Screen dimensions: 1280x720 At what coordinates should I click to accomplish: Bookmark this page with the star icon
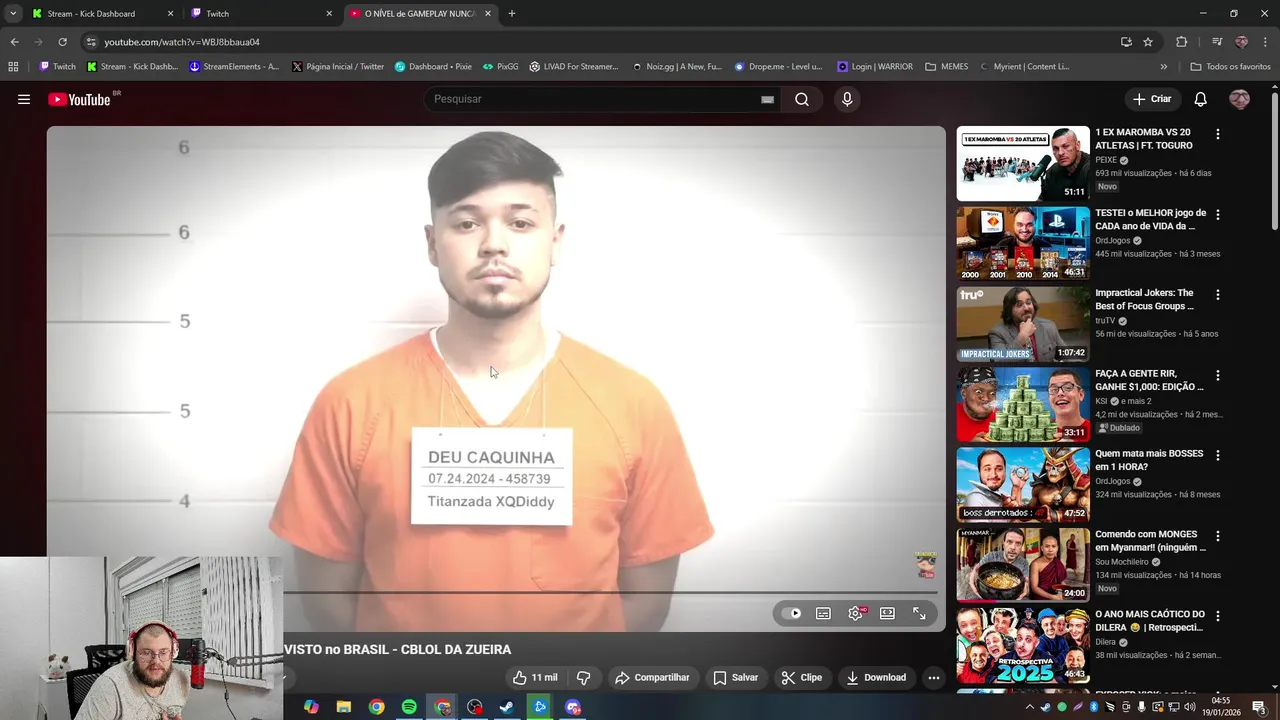[x=1148, y=42]
